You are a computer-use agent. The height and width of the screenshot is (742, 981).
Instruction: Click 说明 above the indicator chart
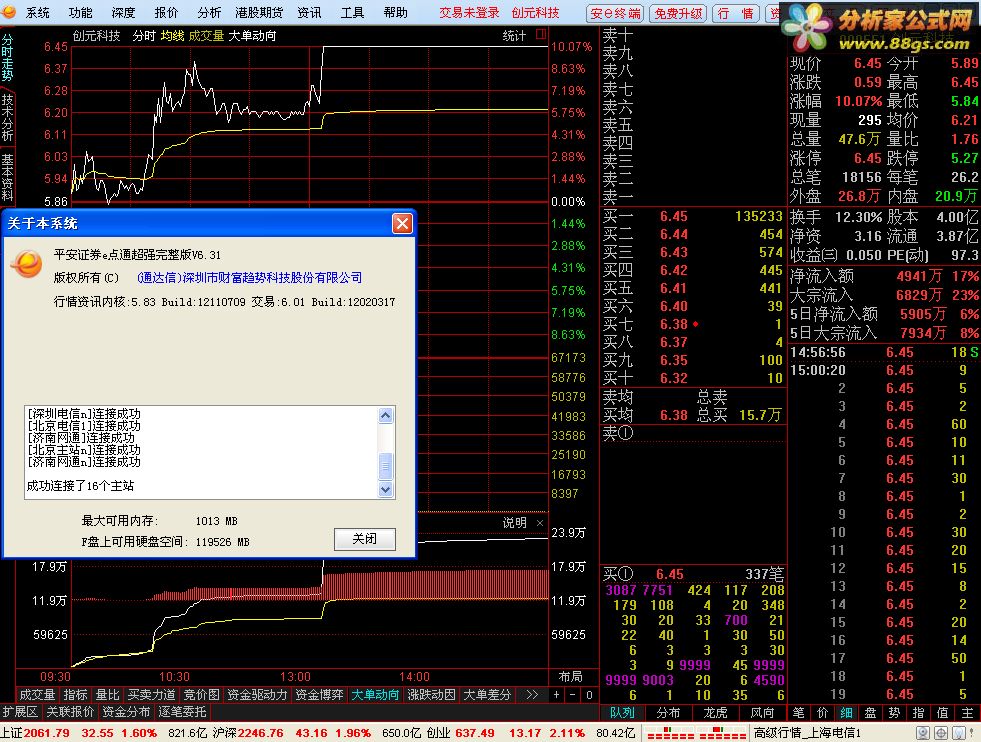[514, 522]
